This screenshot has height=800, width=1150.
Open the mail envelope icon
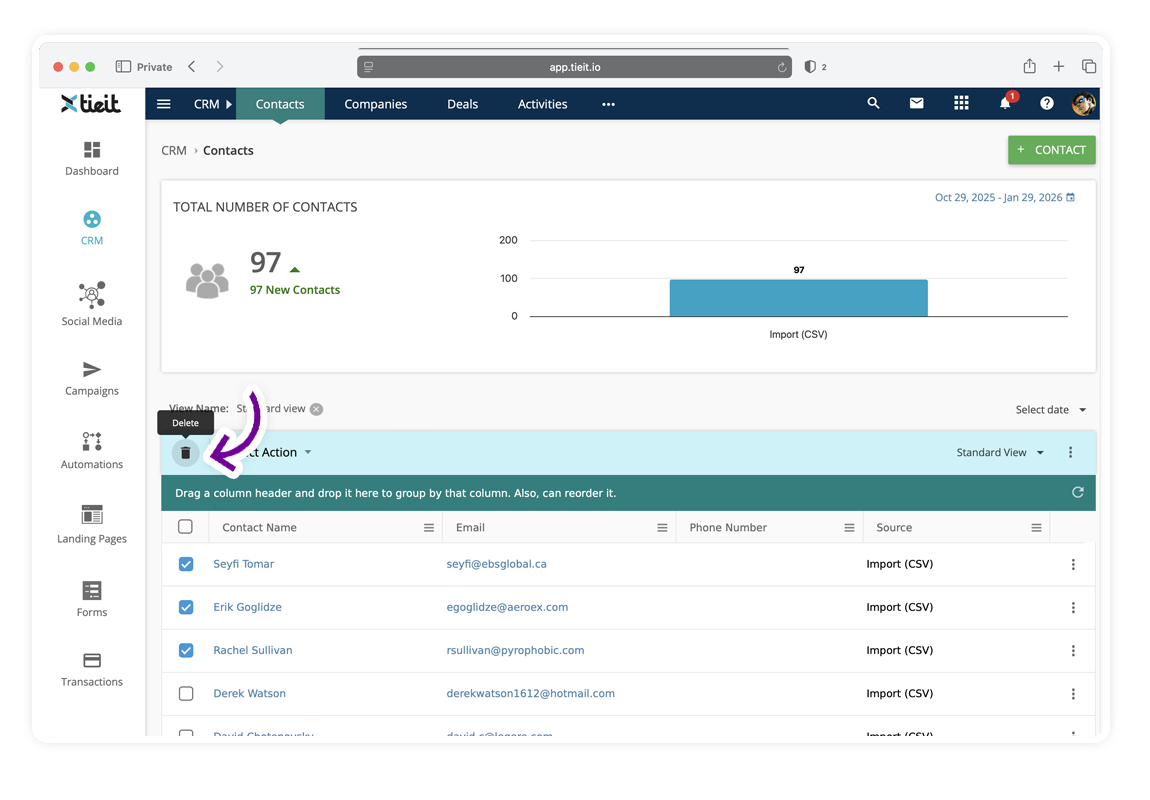coord(916,103)
